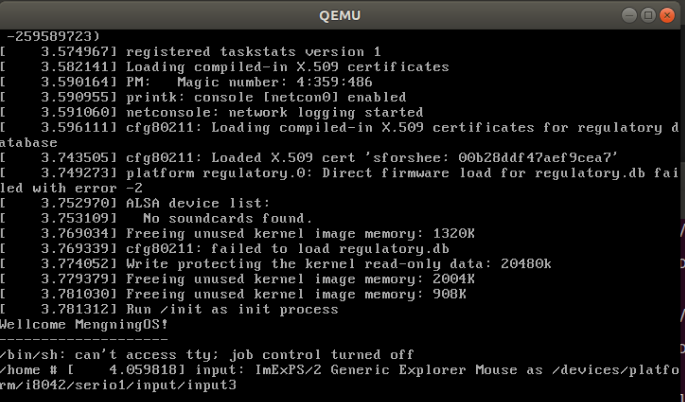Viewport: 685px width, 402px height.
Task: Click the 'can't access tty' shell message
Action: pos(202,355)
